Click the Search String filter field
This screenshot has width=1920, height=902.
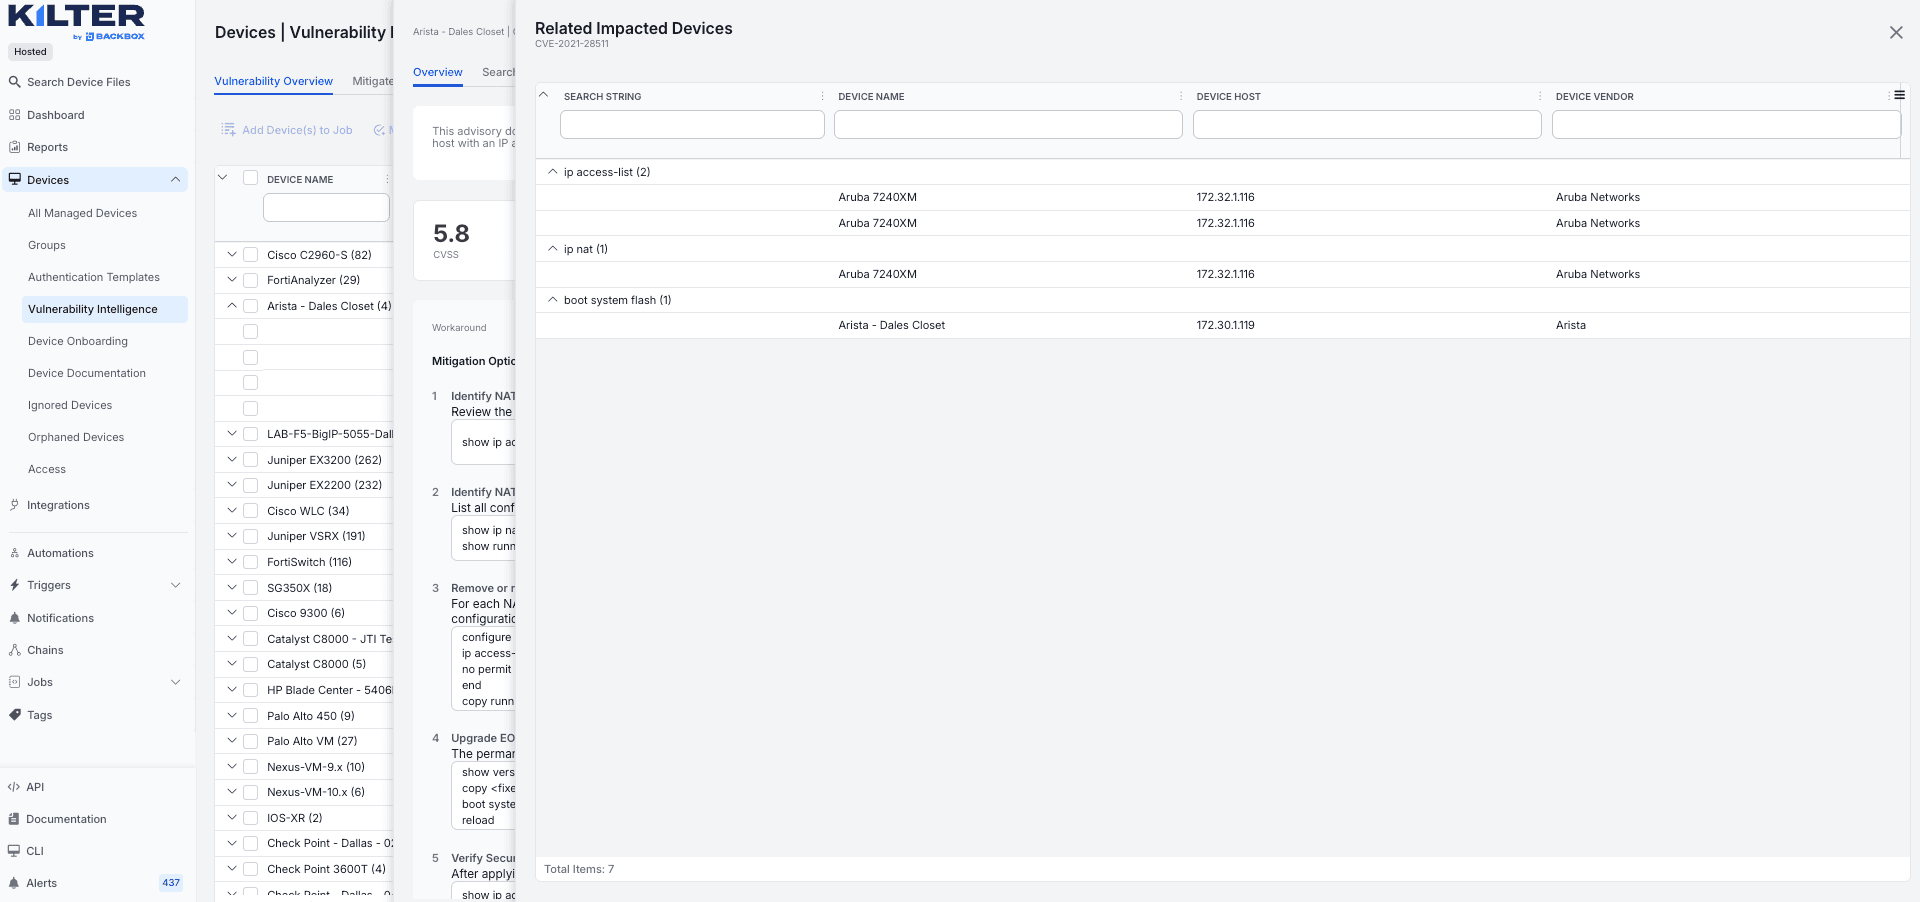692,124
